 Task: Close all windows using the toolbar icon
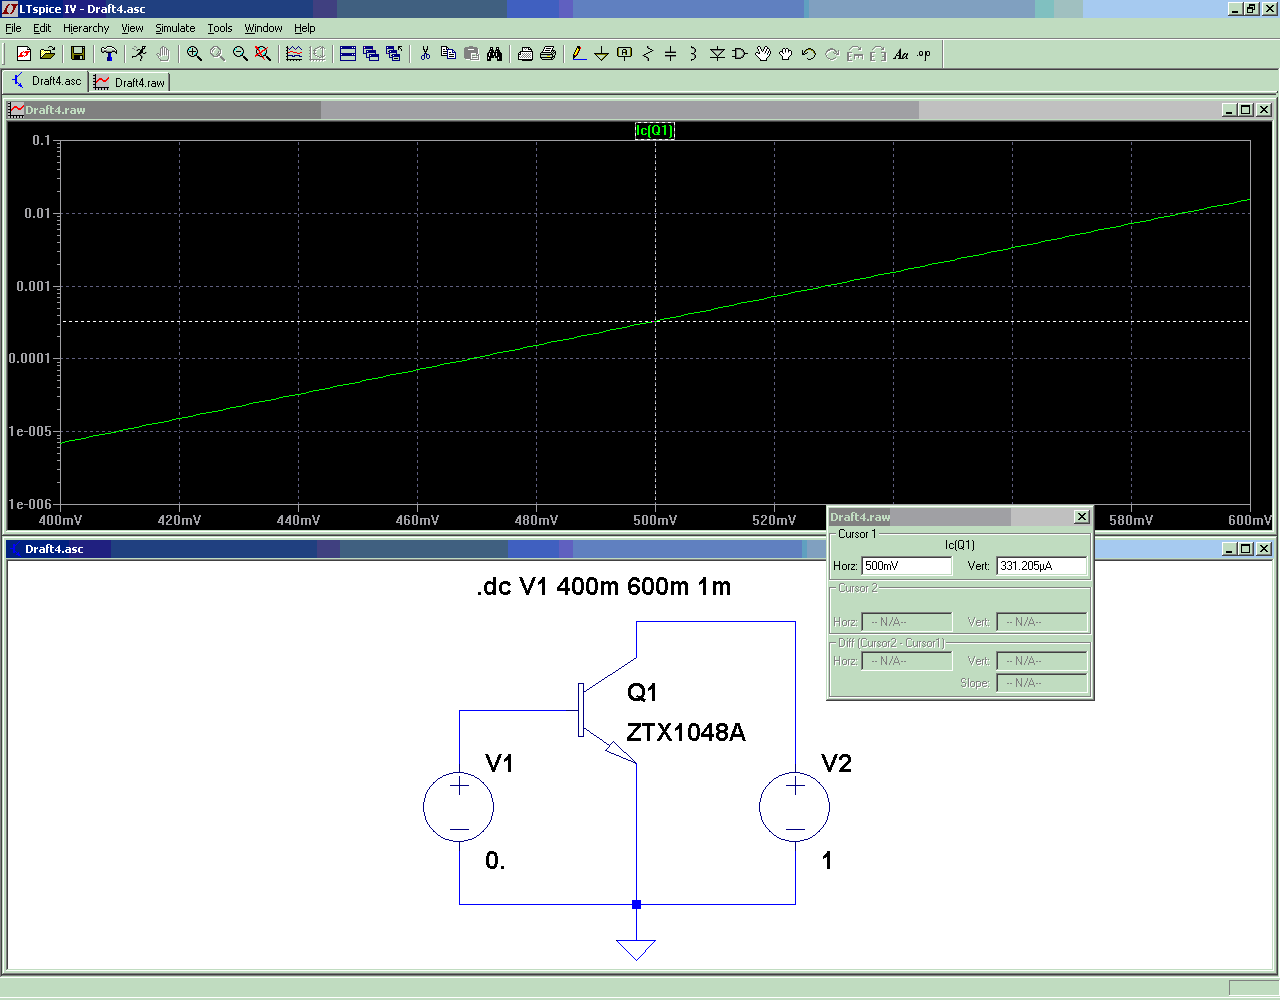point(394,54)
